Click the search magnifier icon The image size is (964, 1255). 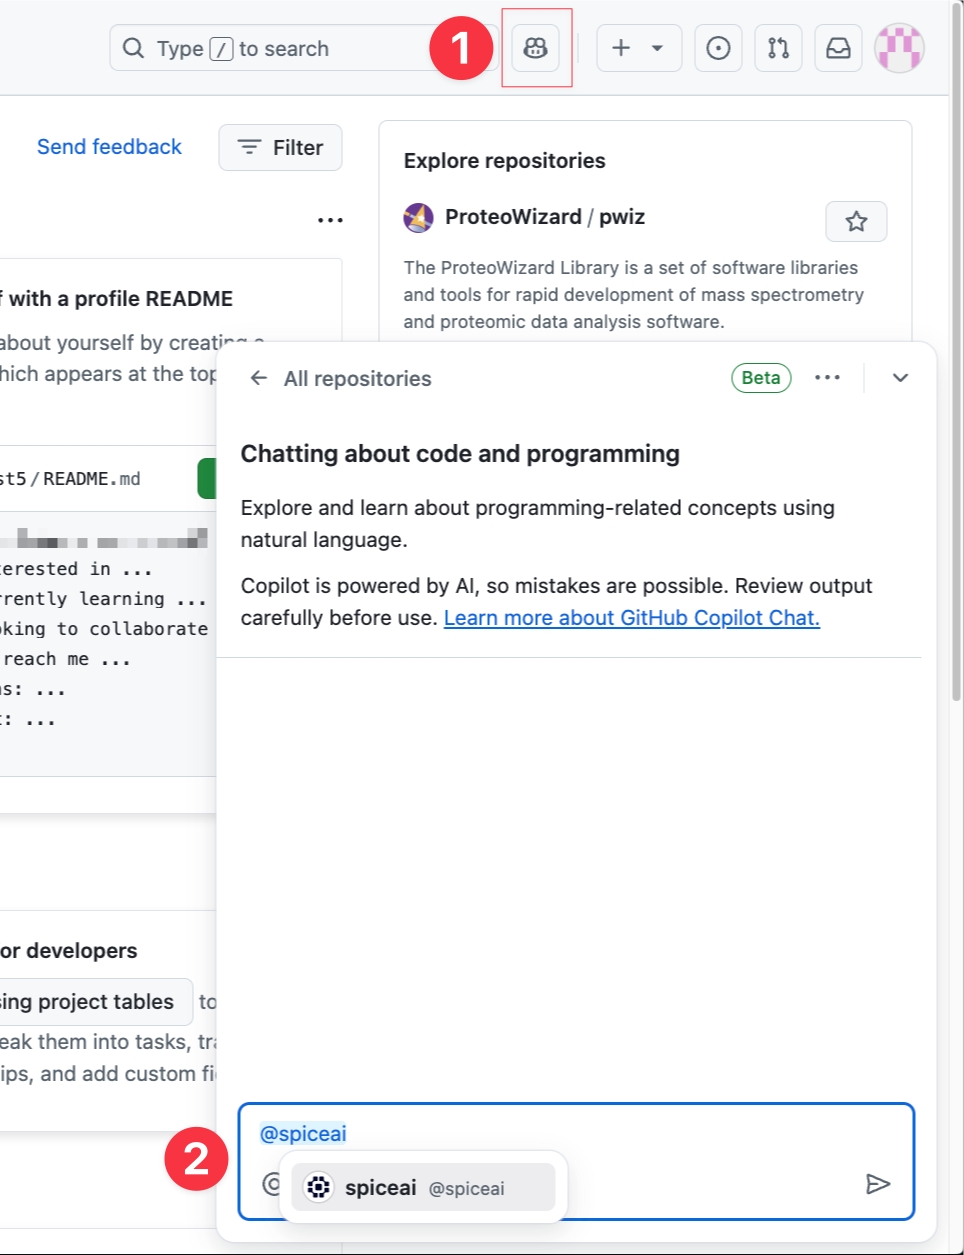133,48
